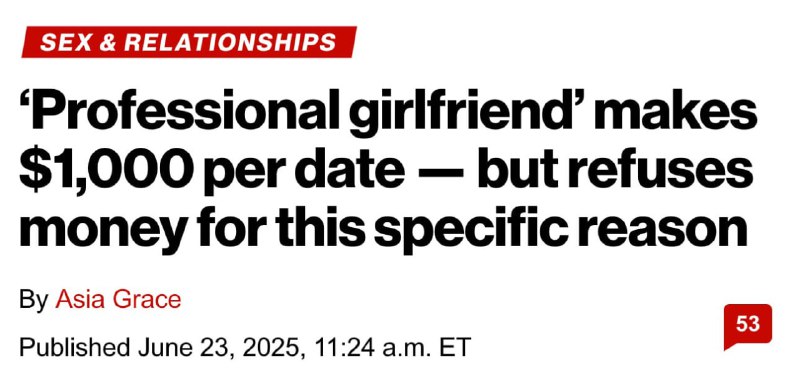Screen dimensions: 800x379
Task: Click the number 53 in the comment badge
Action: pyautogui.click(x=748, y=324)
